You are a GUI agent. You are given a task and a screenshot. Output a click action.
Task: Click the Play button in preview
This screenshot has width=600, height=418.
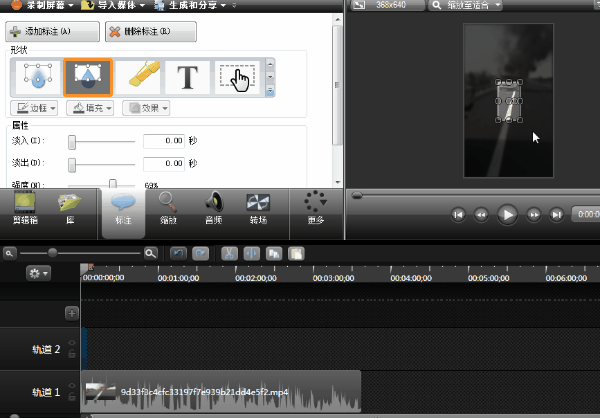click(507, 215)
